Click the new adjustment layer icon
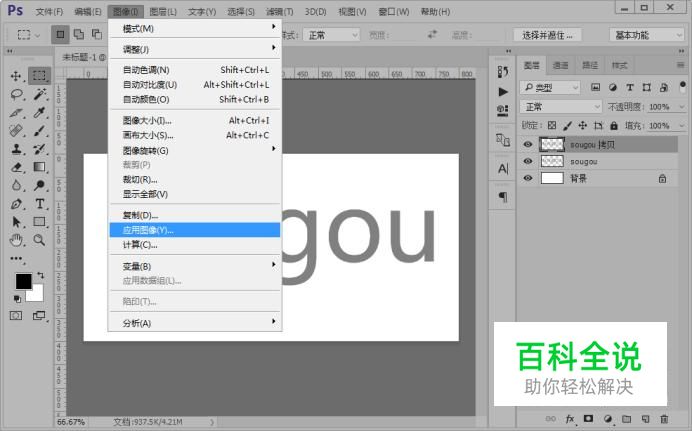The image size is (692, 431). point(608,419)
